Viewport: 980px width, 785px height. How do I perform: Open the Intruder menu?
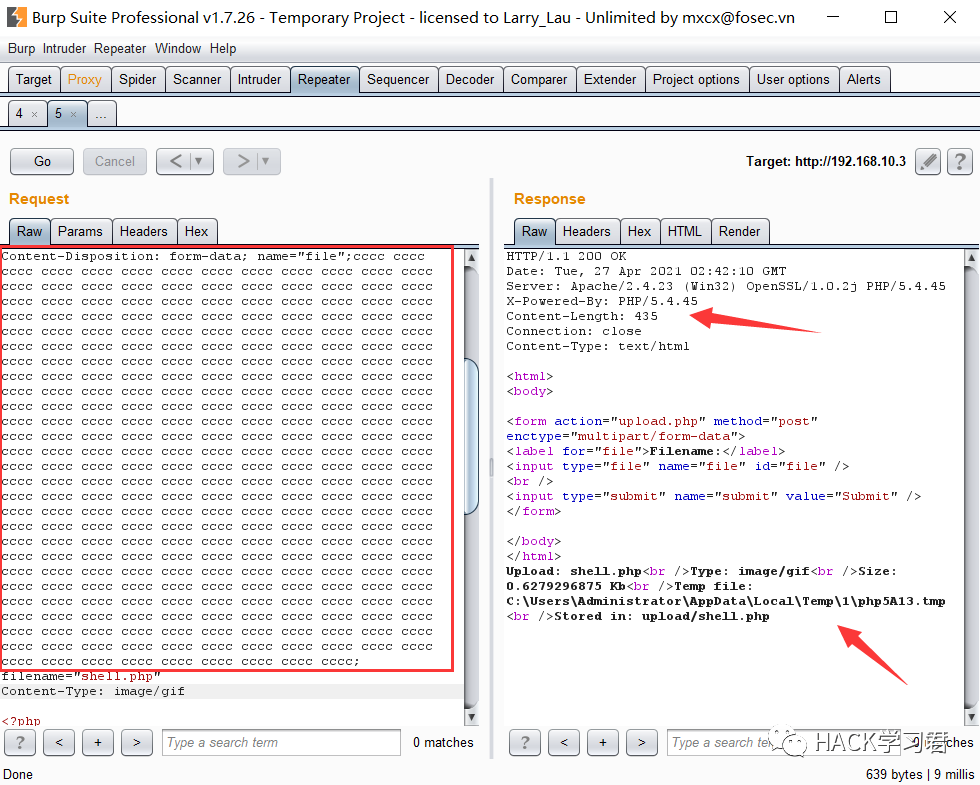64,49
